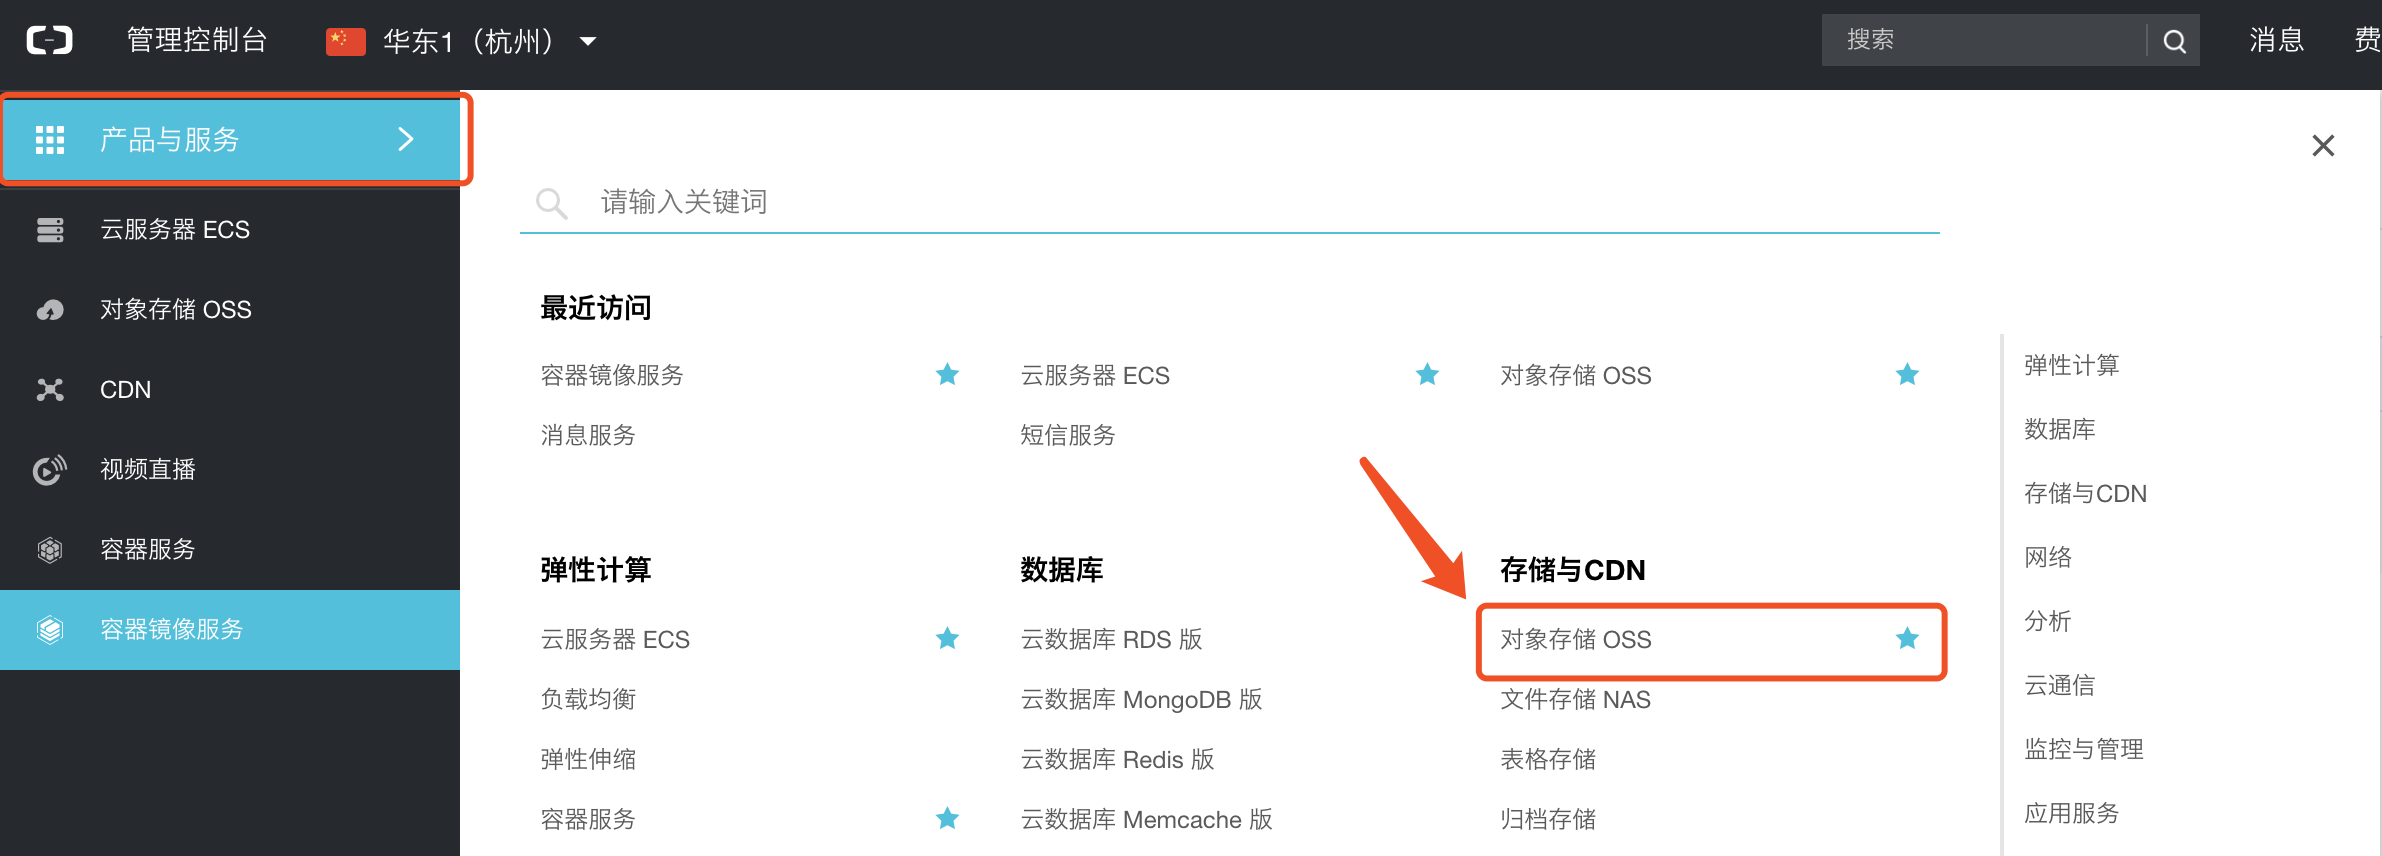Click the 产品与服务 grid icon
Screen dimensions: 2382x856
tap(50, 140)
